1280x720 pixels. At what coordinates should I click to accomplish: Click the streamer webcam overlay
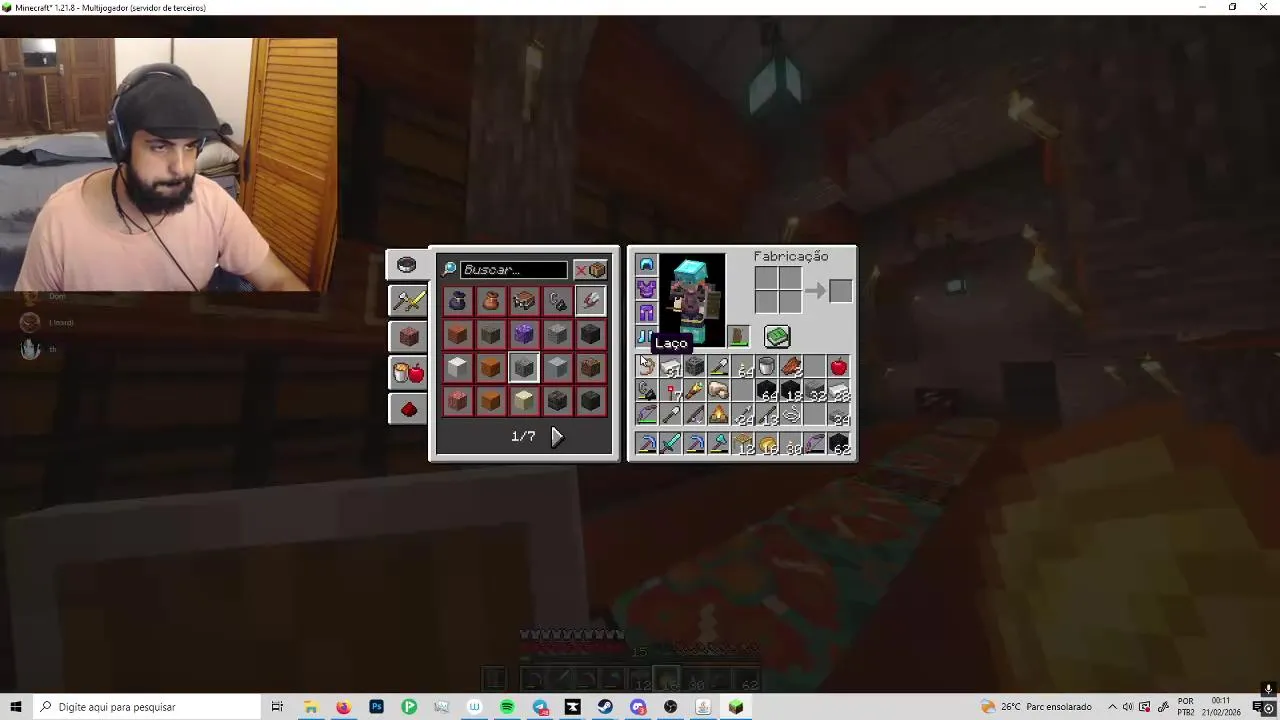coord(168,165)
